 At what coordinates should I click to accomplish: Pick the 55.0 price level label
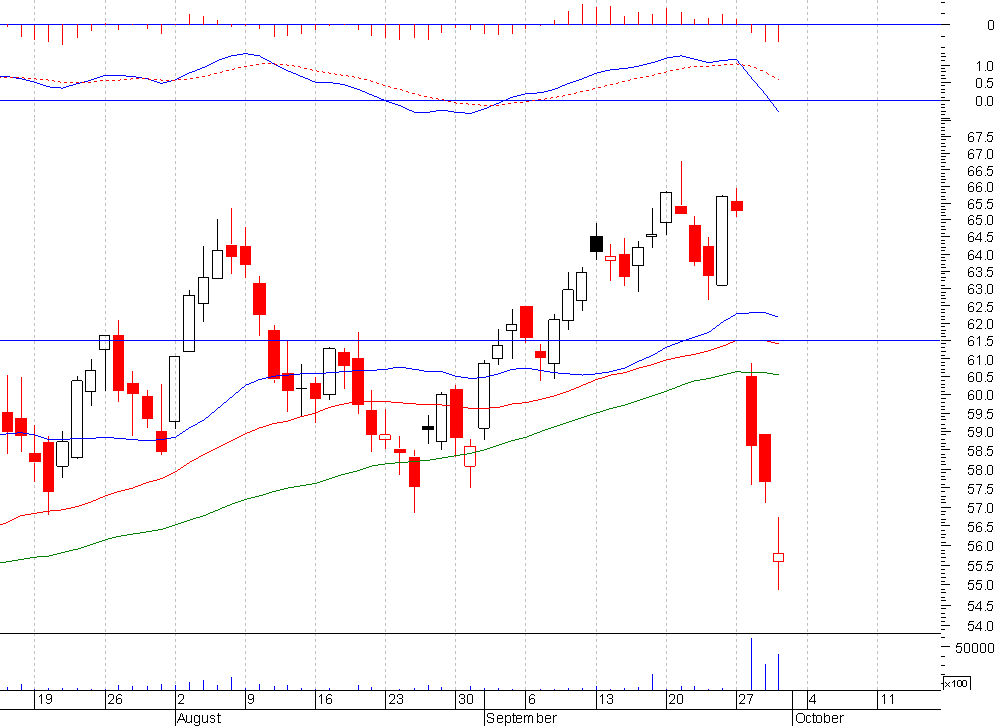[x=980, y=585]
